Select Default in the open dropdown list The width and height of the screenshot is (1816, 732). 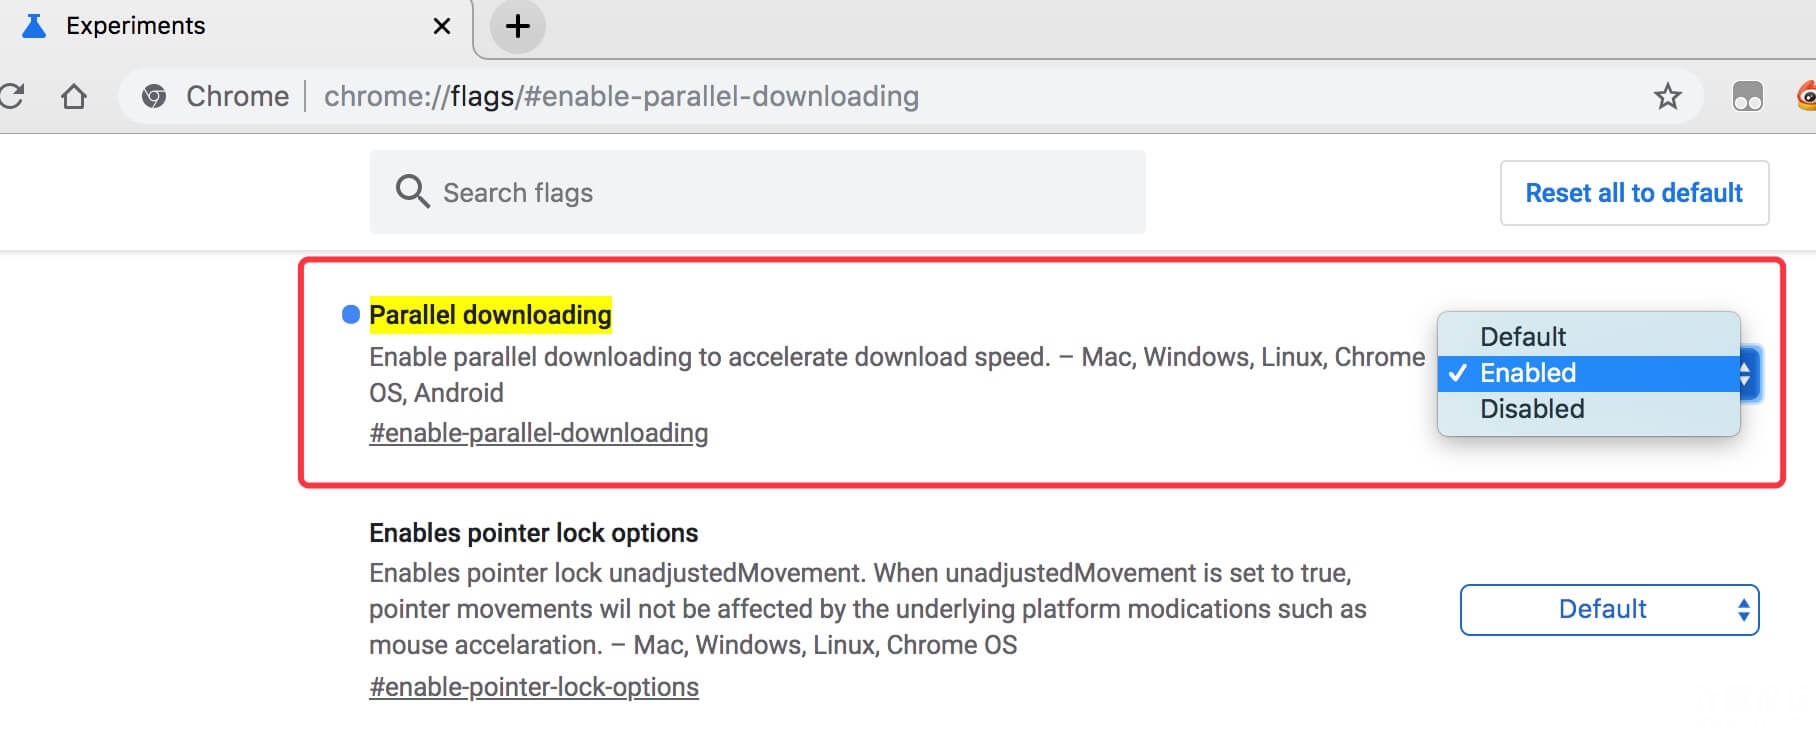coord(1523,337)
